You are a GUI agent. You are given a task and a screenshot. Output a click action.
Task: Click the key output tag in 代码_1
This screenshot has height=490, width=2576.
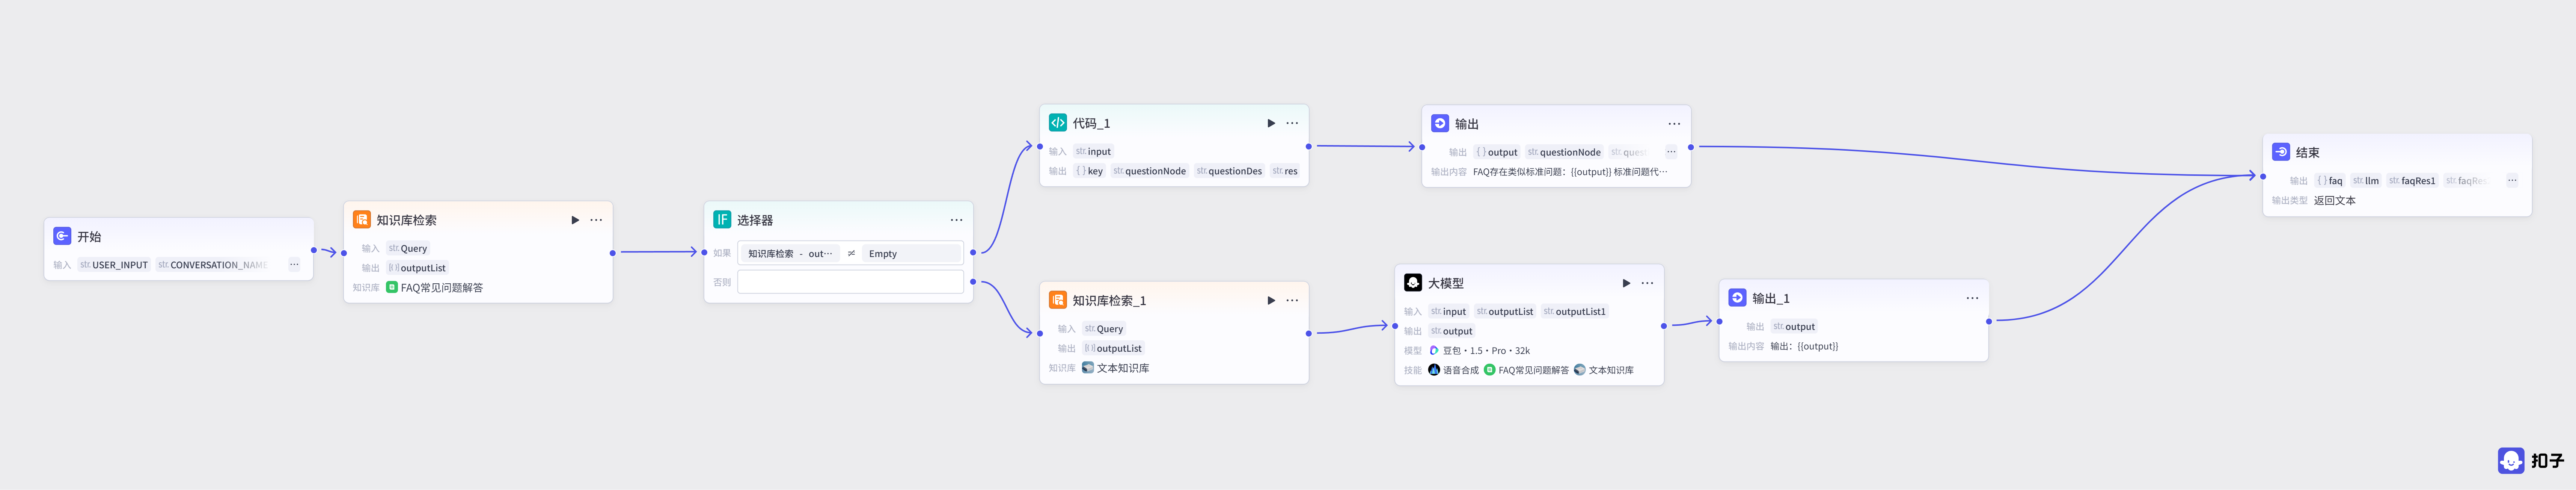(x=1089, y=171)
